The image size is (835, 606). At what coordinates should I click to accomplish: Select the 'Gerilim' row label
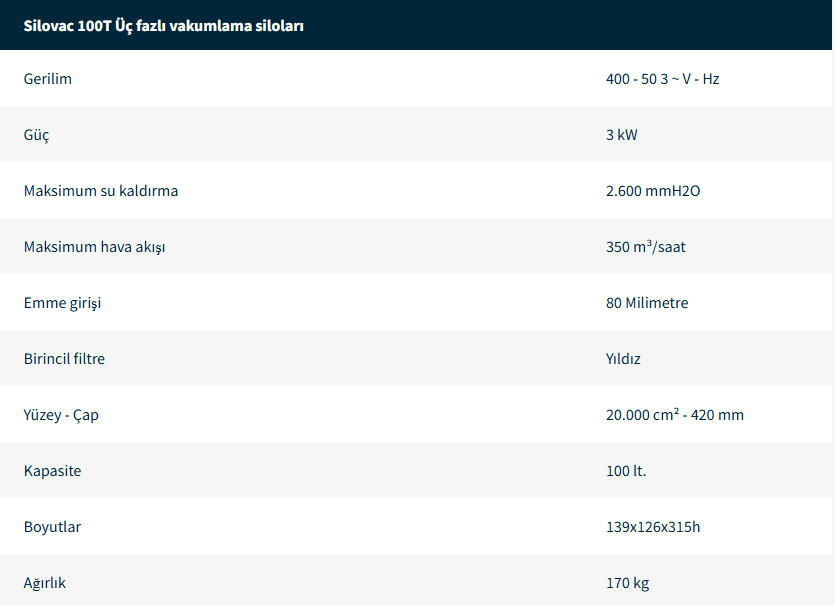[47, 79]
